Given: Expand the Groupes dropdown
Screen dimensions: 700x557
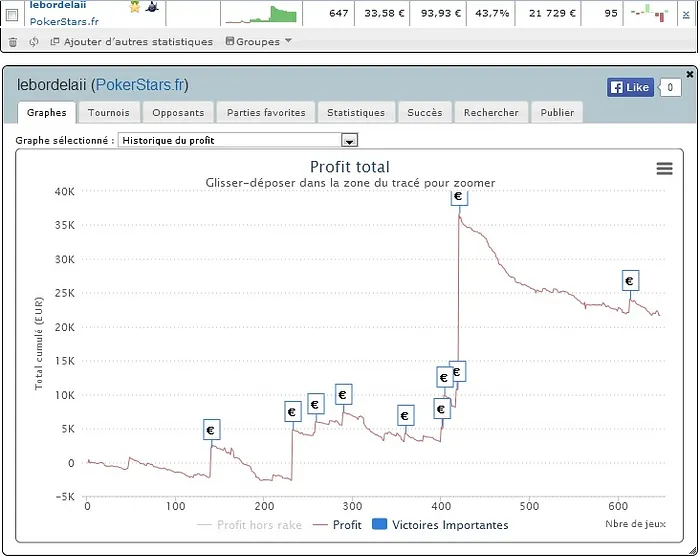Looking at the screenshot, I should (x=259, y=42).
